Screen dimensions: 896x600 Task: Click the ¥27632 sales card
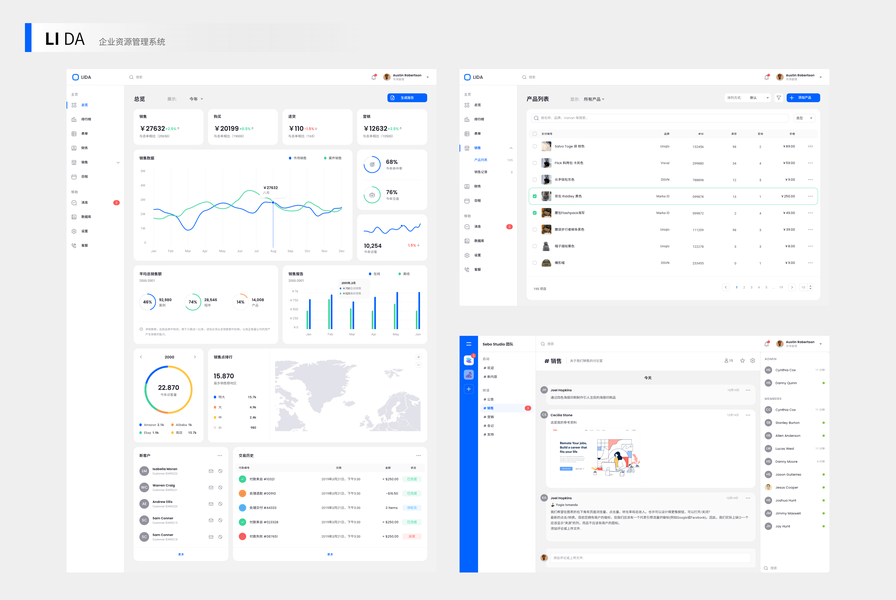(x=169, y=127)
